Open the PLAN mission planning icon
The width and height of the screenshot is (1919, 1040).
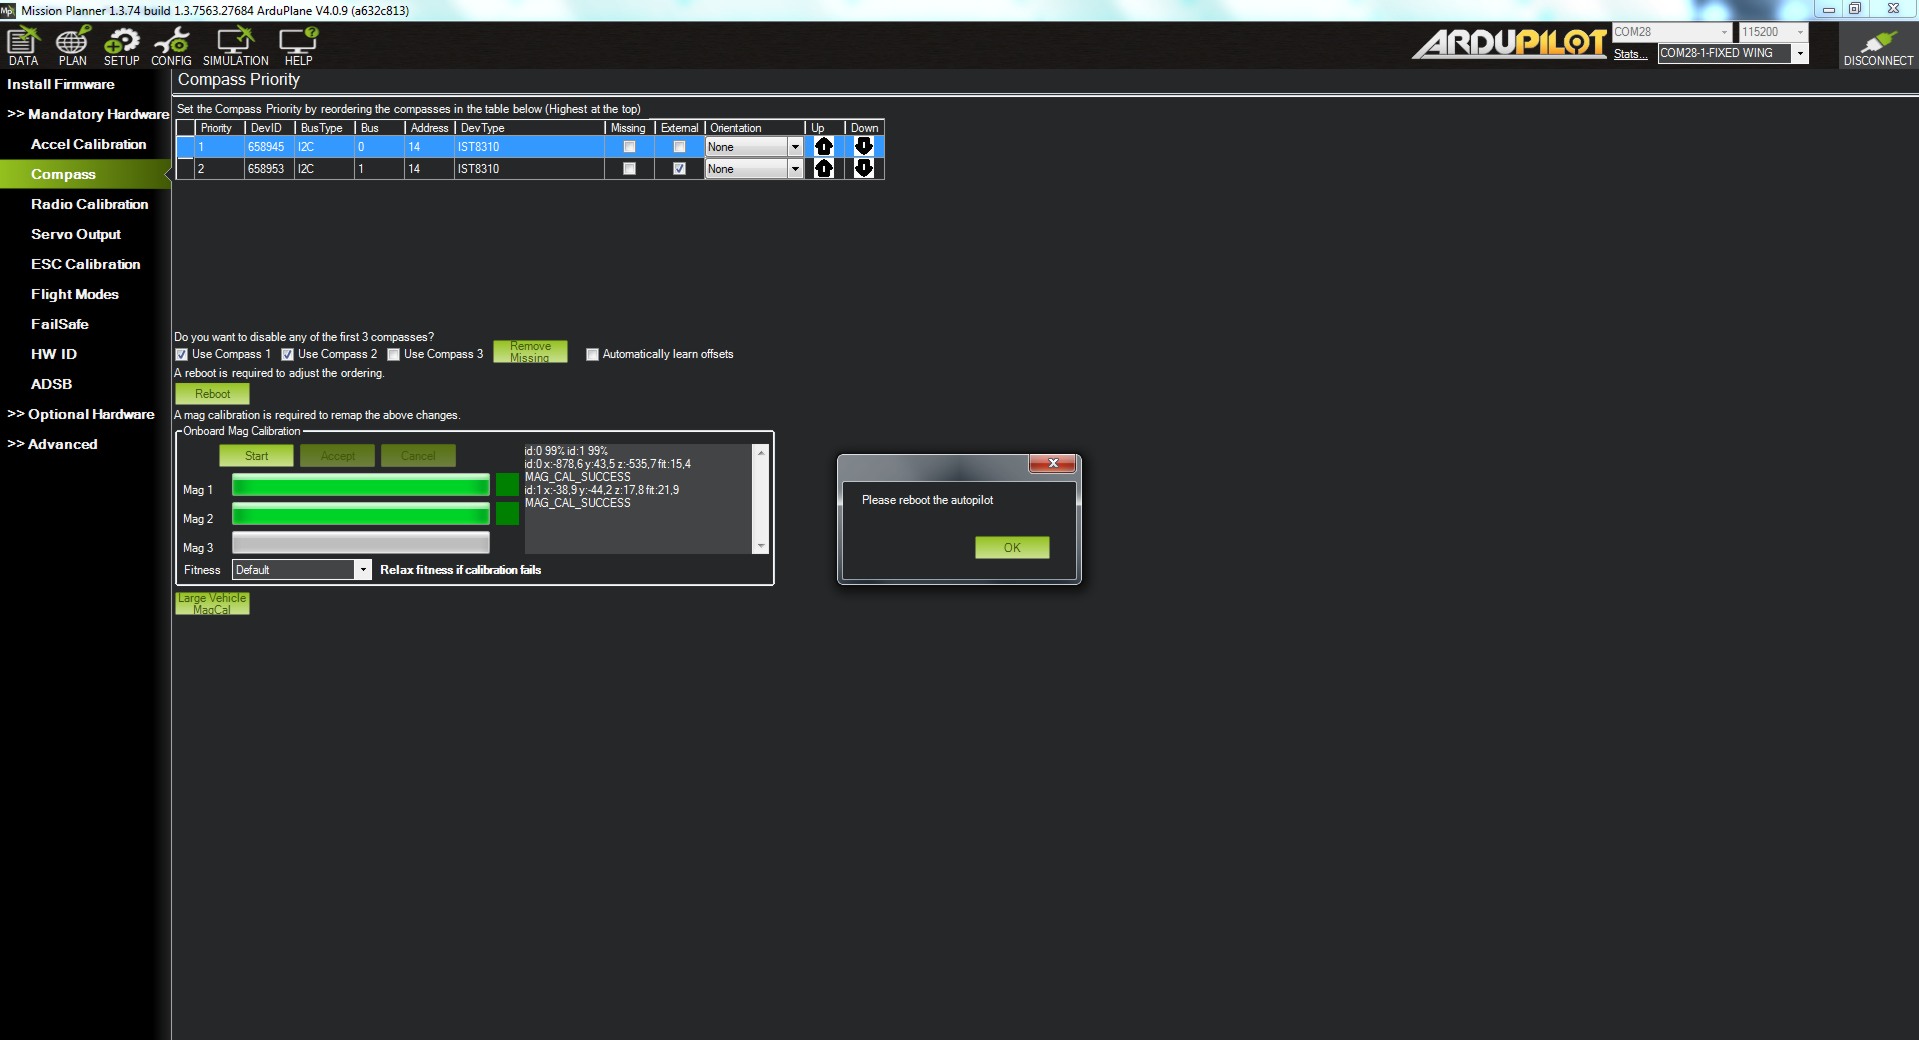pyautogui.click(x=72, y=45)
